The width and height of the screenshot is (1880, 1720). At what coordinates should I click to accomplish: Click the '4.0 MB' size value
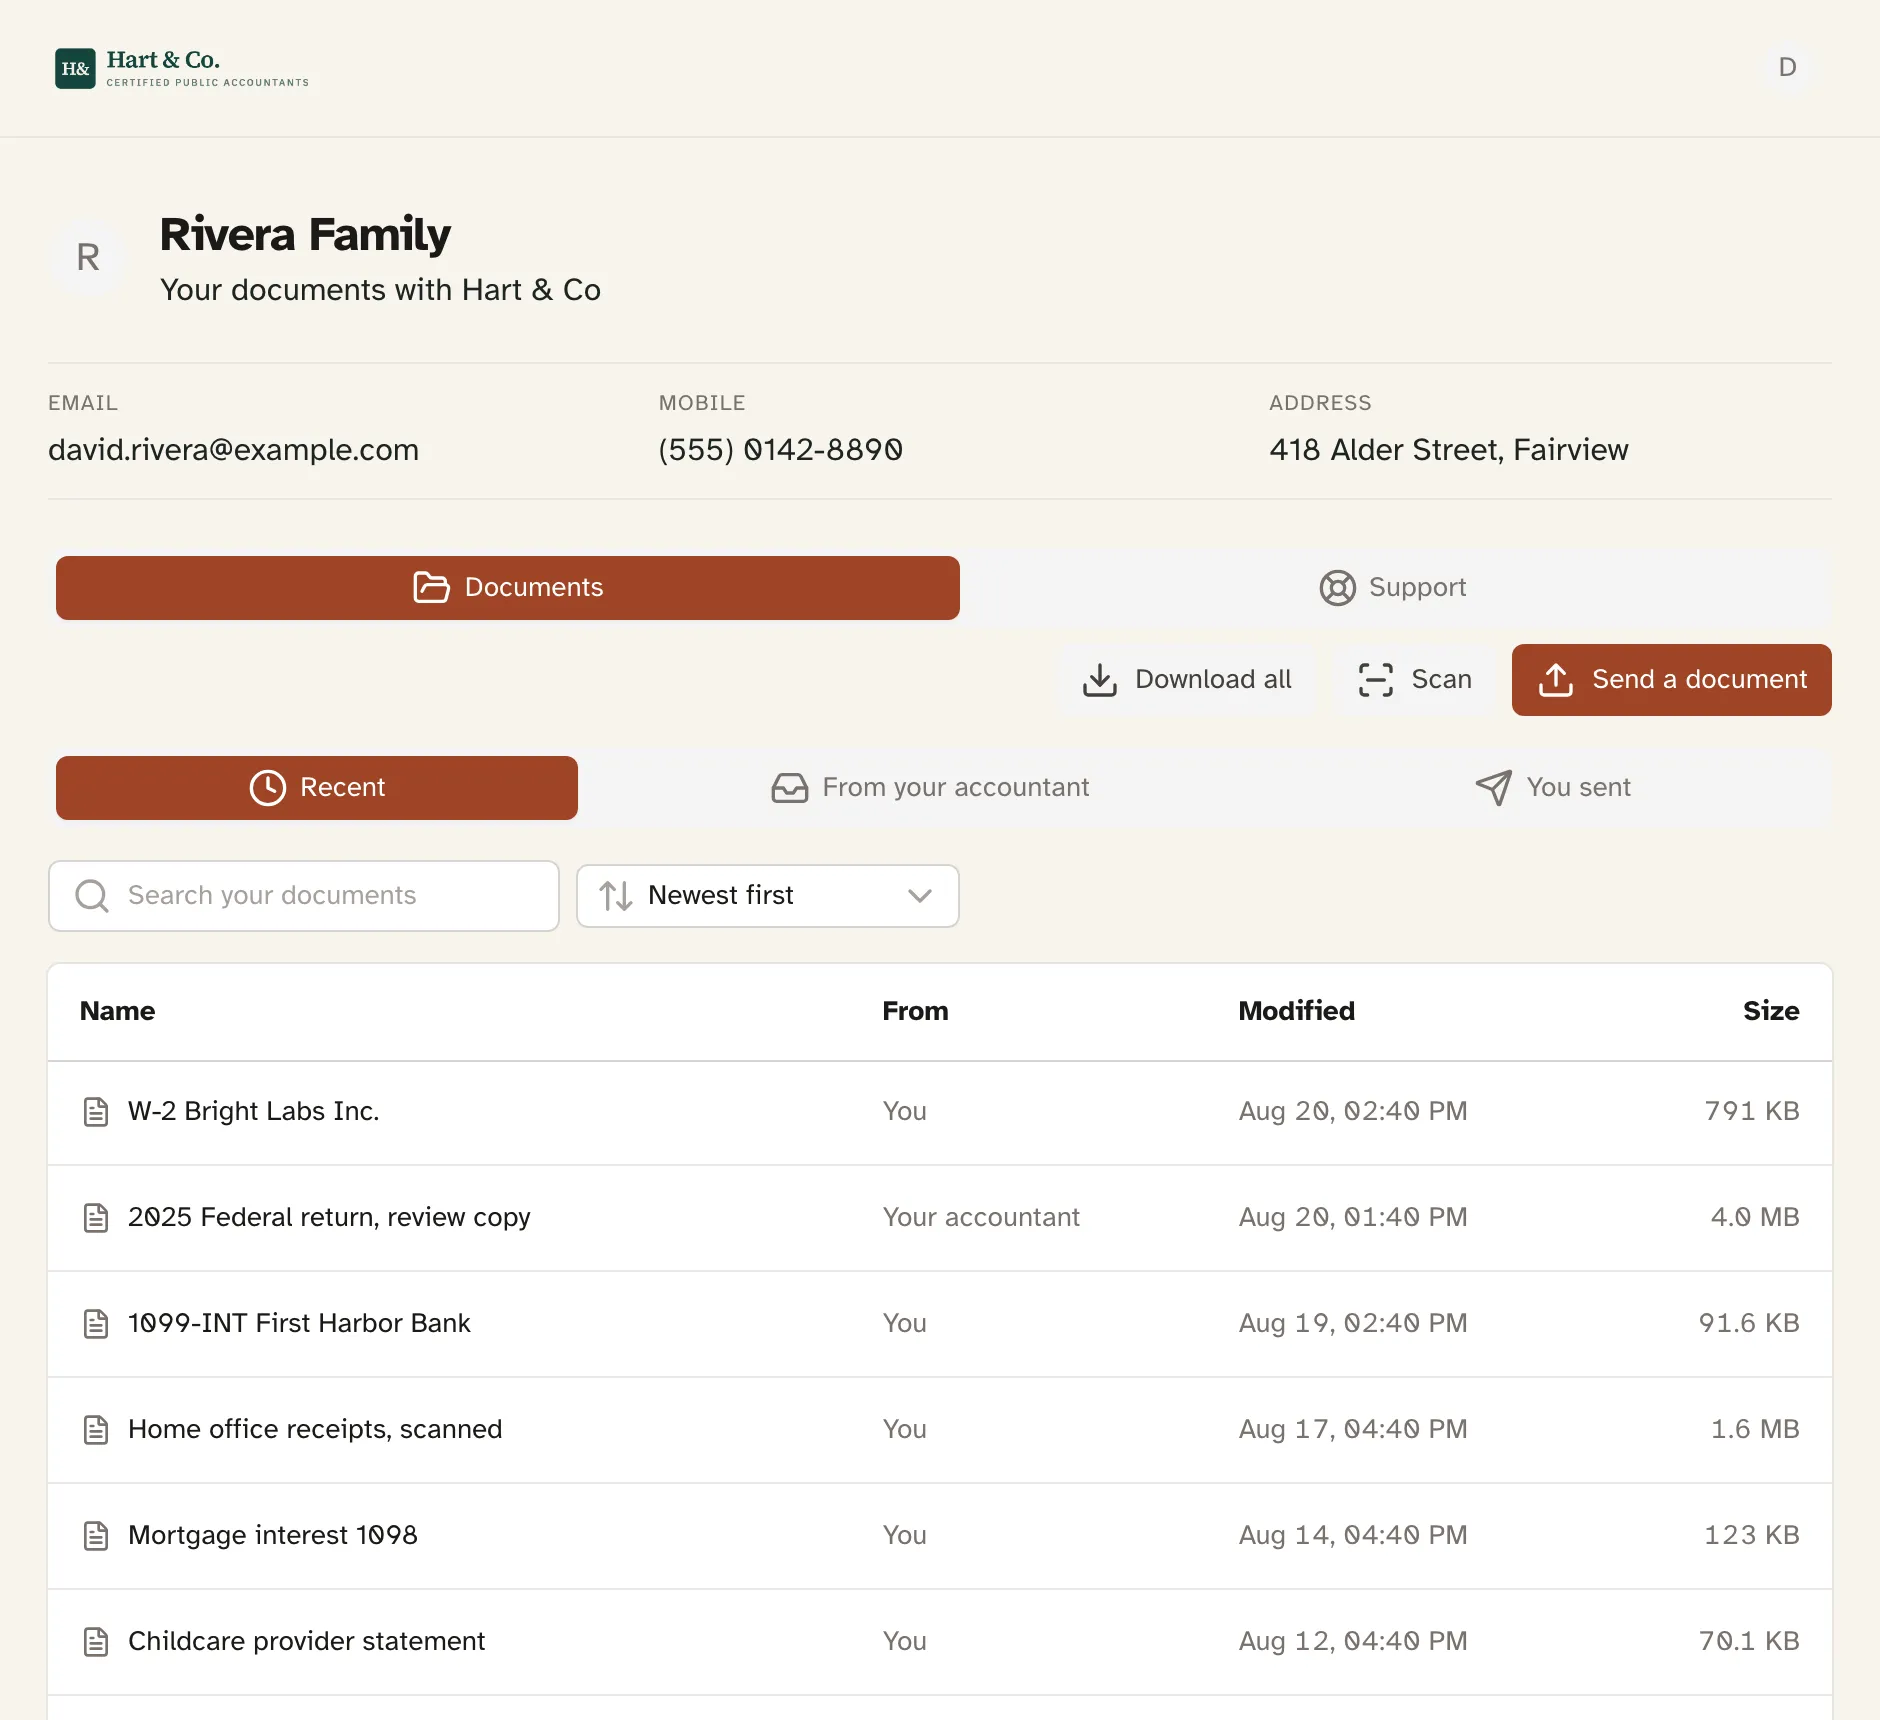click(1755, 1218)
